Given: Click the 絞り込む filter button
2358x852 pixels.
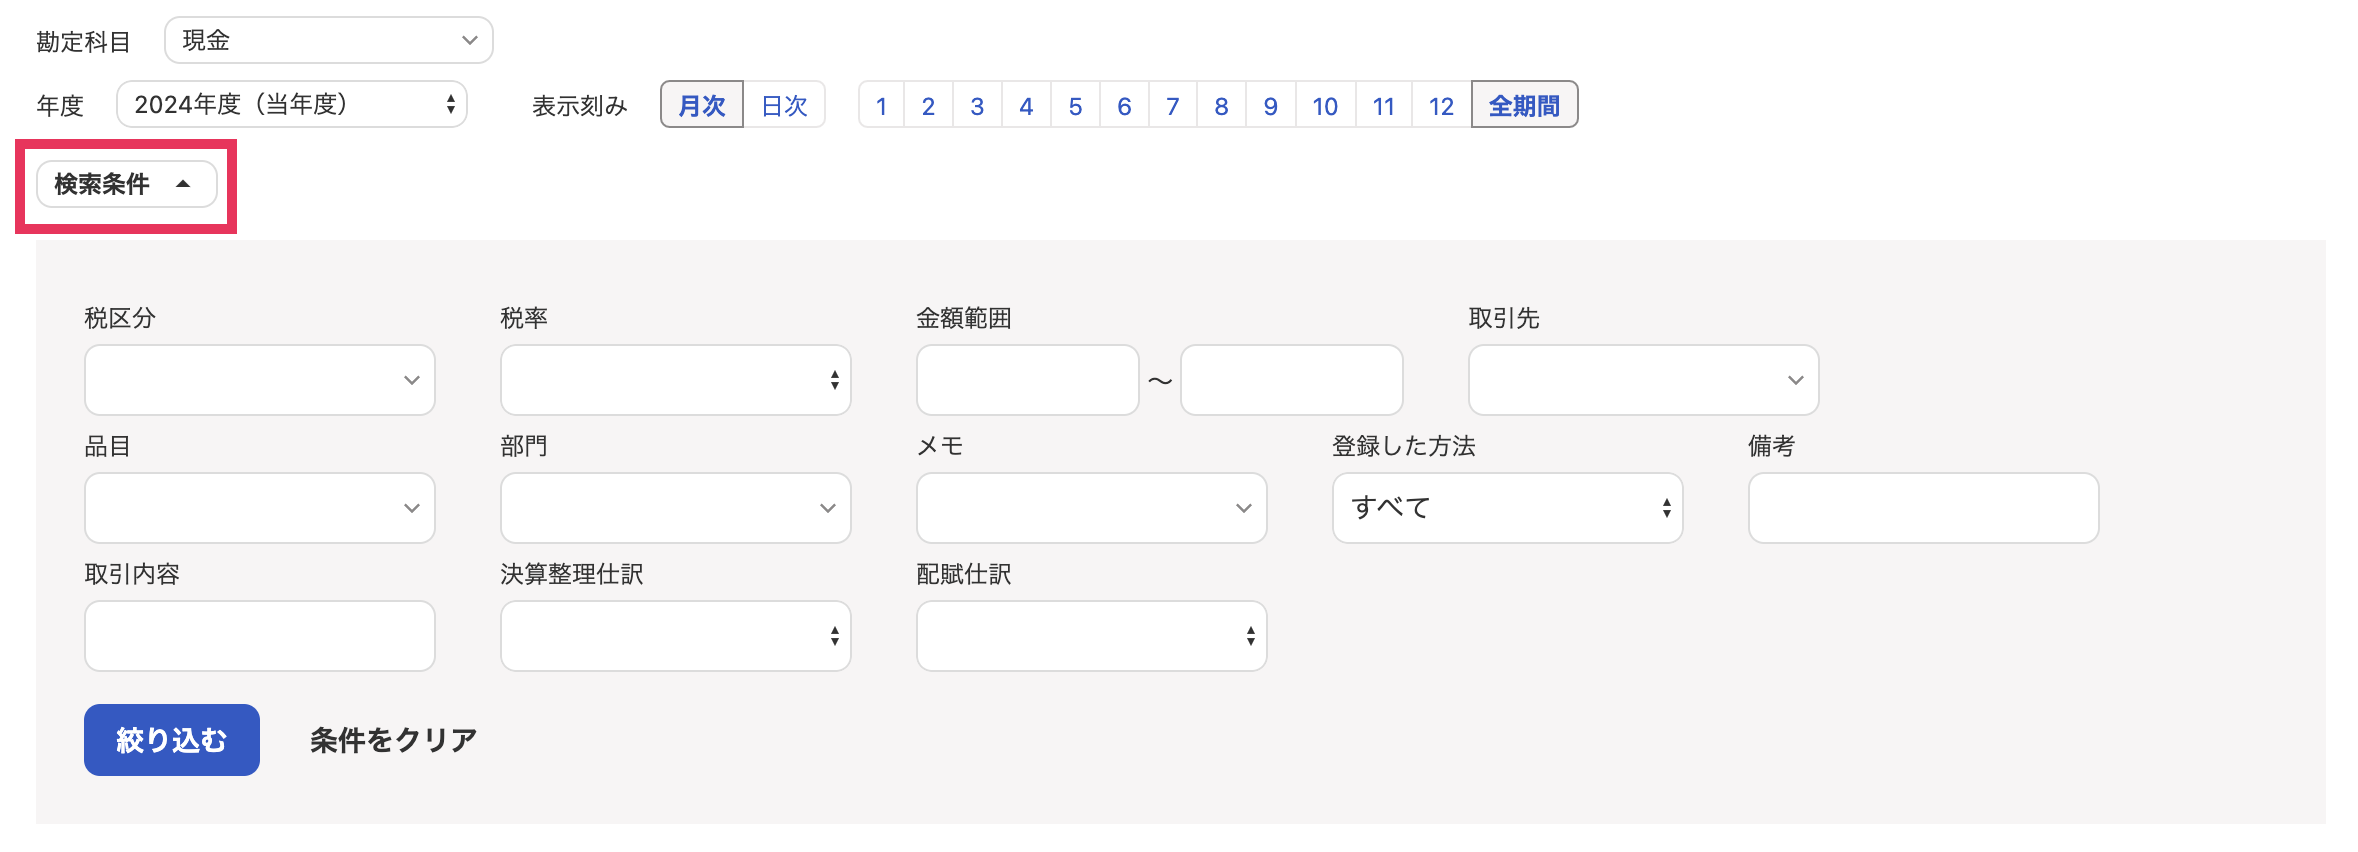Looking at the screenshot, I should click(172, 740).
